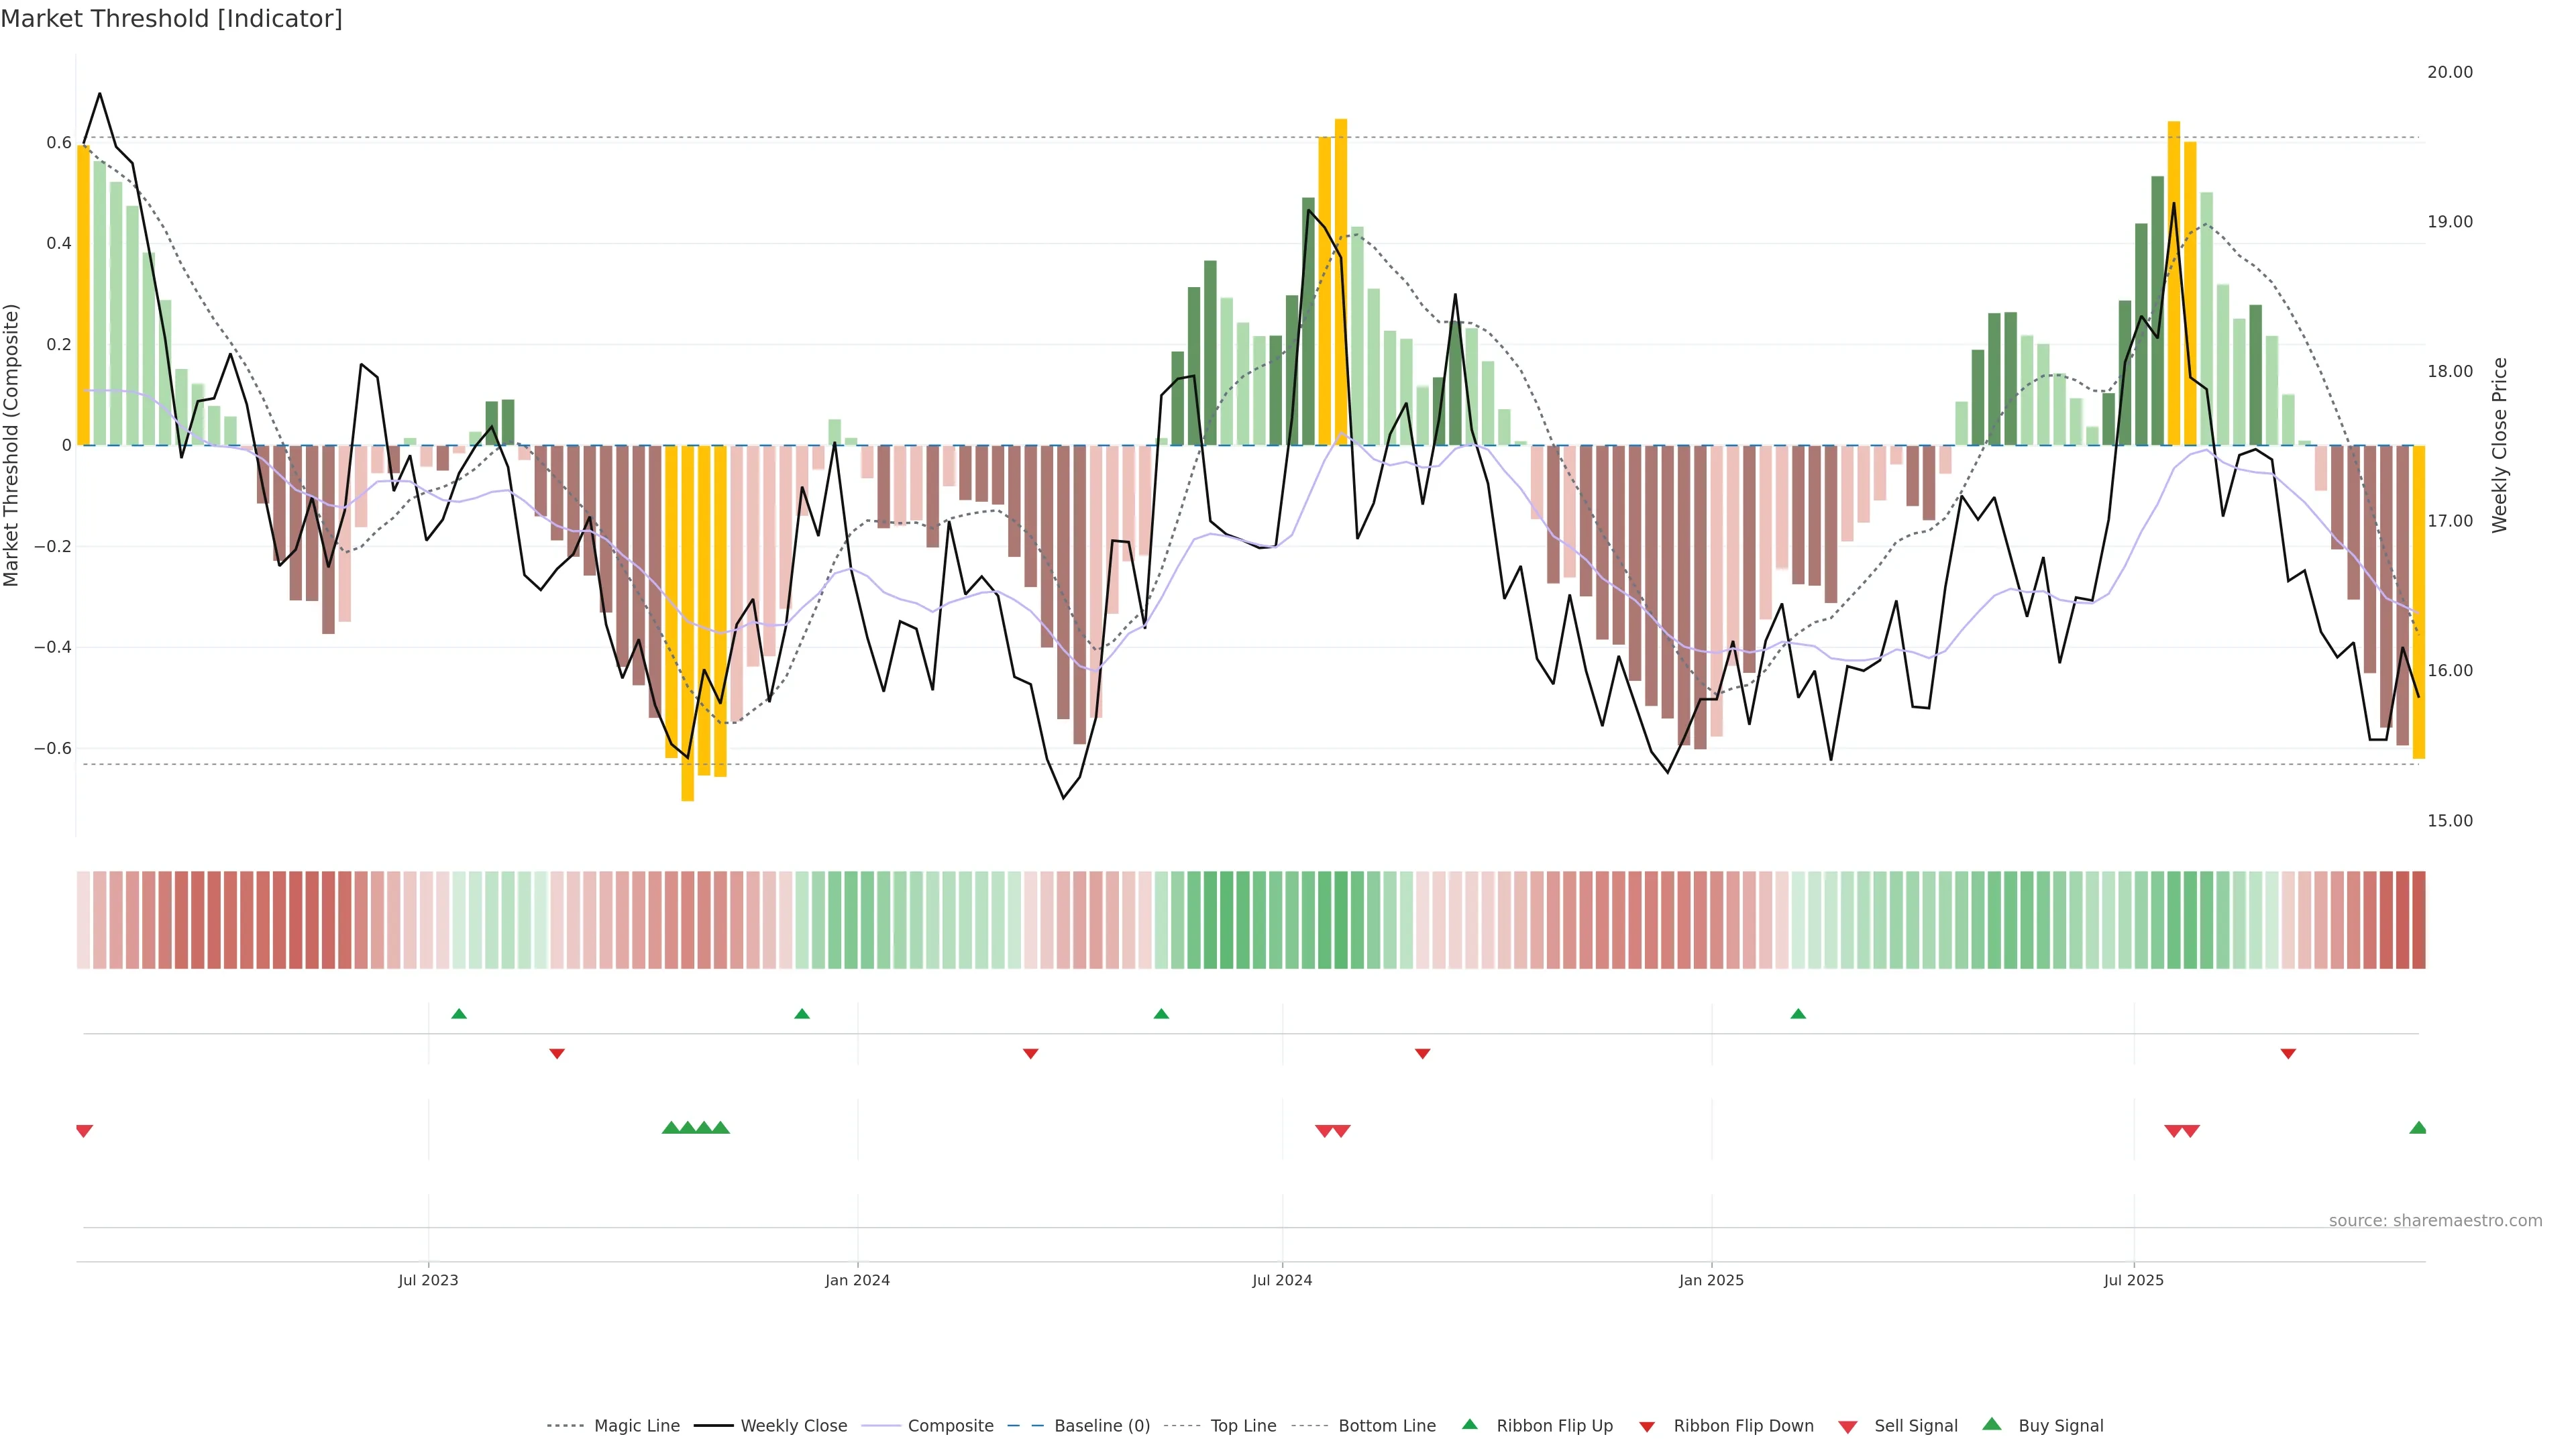Image resolution: width=2576 pixels, height=1449 pixels.
Task: Hide the Composite line via the legend
Action: click(x=950, y=1426)
